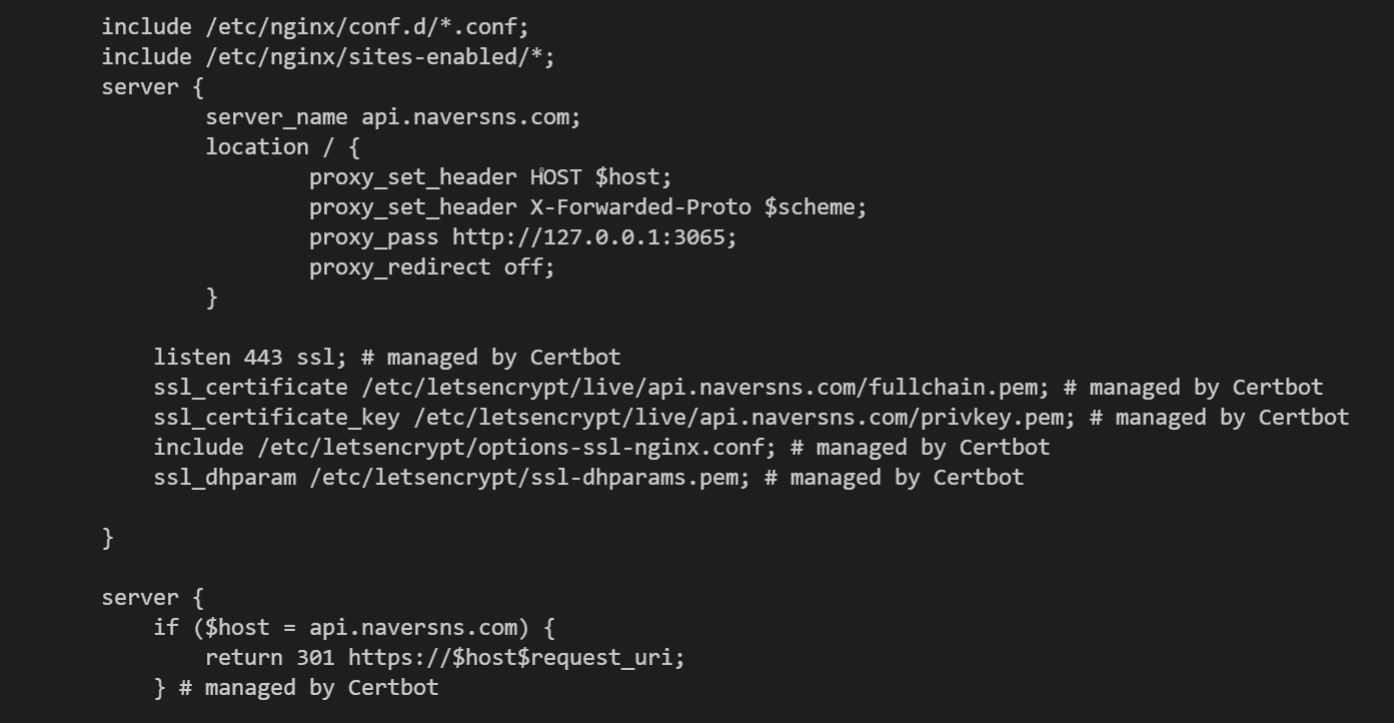Click the server_name directive line
Screen dimensions: 1394x723
392,117
